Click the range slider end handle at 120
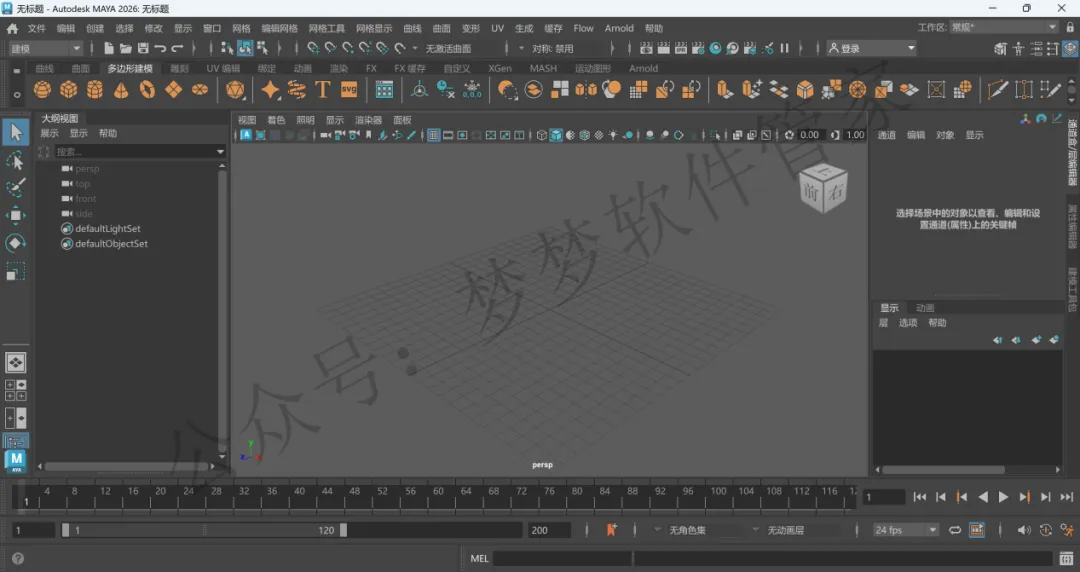This screenshot has height=572, width=1080. tap(343, 530)
